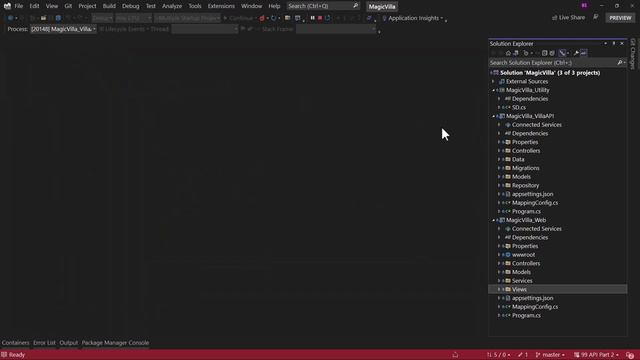Open the Package Manager Console tab
640x360 pixels.
coord(116,343)
